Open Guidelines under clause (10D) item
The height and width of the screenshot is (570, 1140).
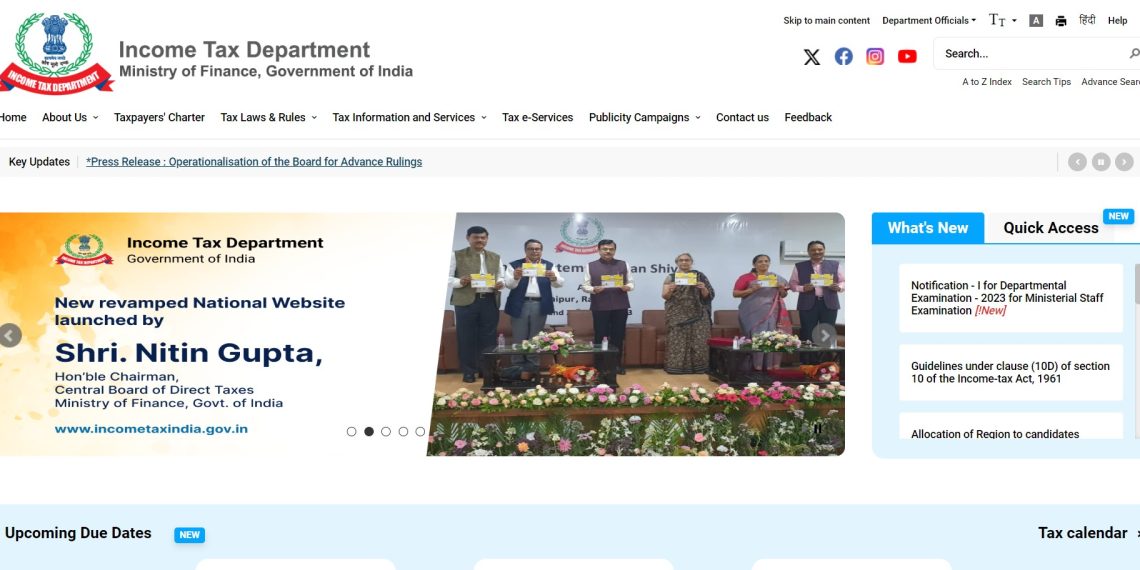(1011, 372)
